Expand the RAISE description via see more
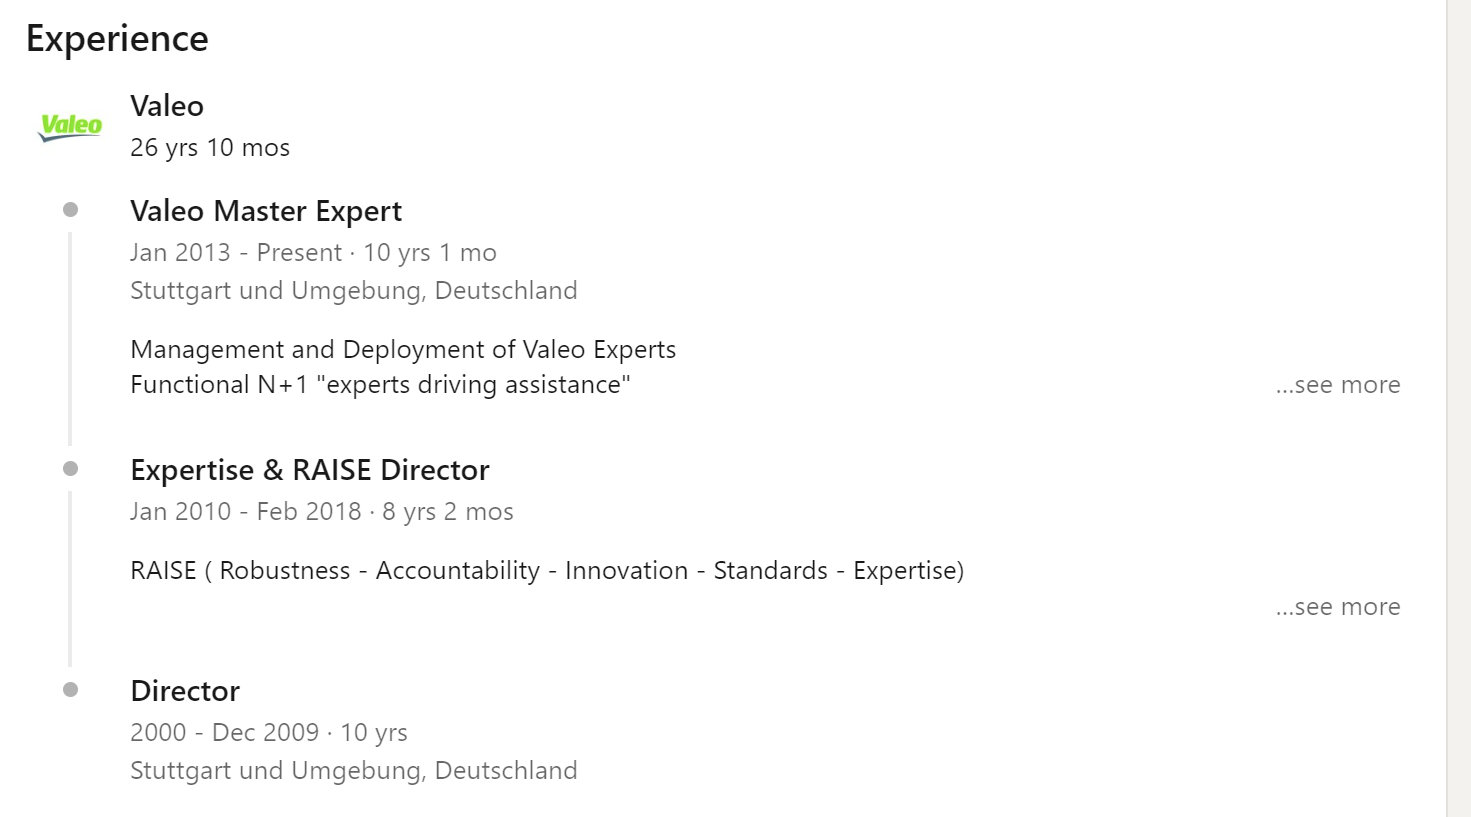 coord(1338,607)
